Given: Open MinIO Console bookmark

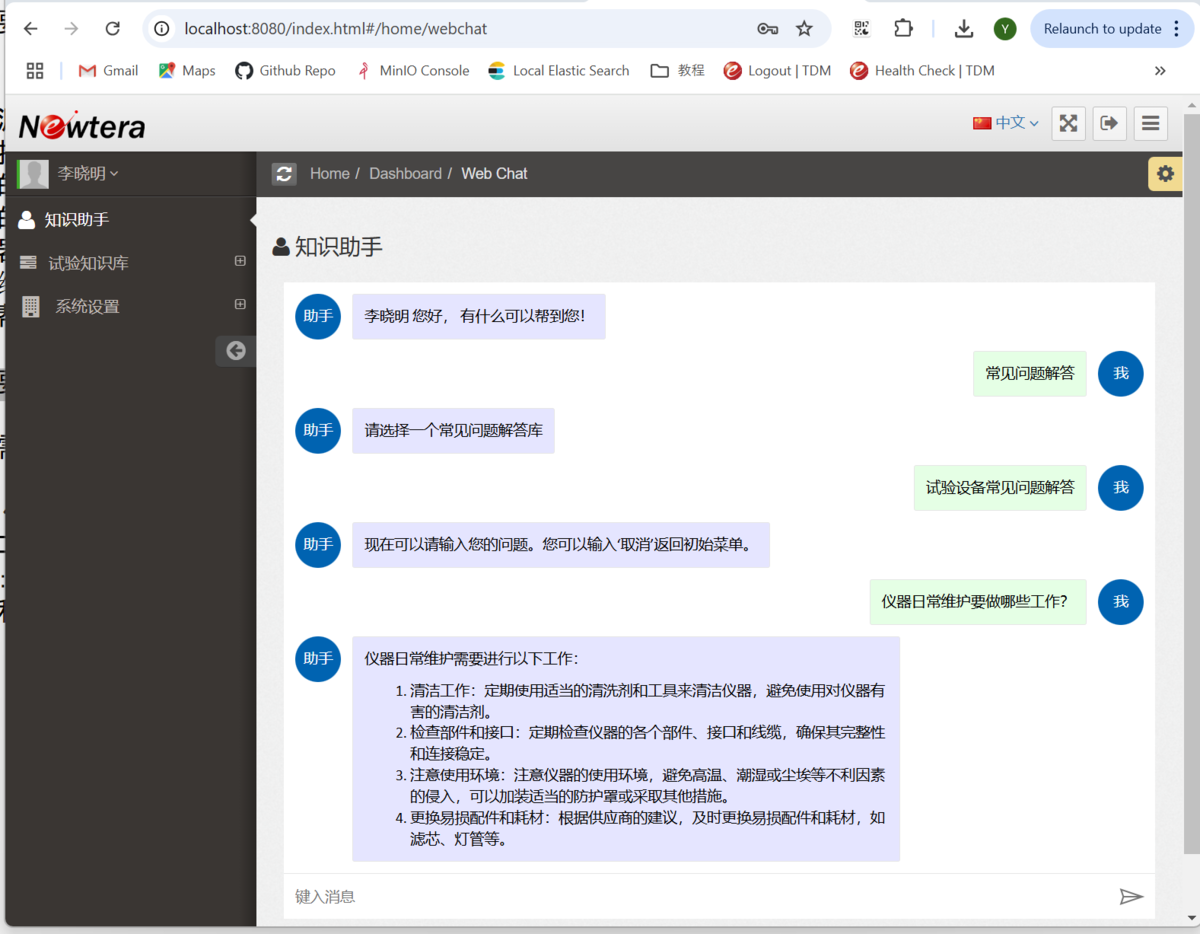Looking at the screenshot, I should [412, 71].
